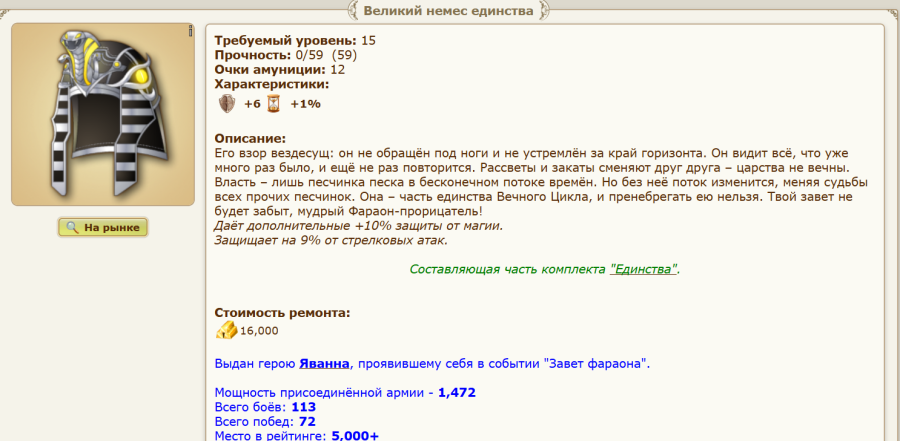Click the "Прочность" durability label
Viewport: 900px width, 441px height.
tap(252, 55)
